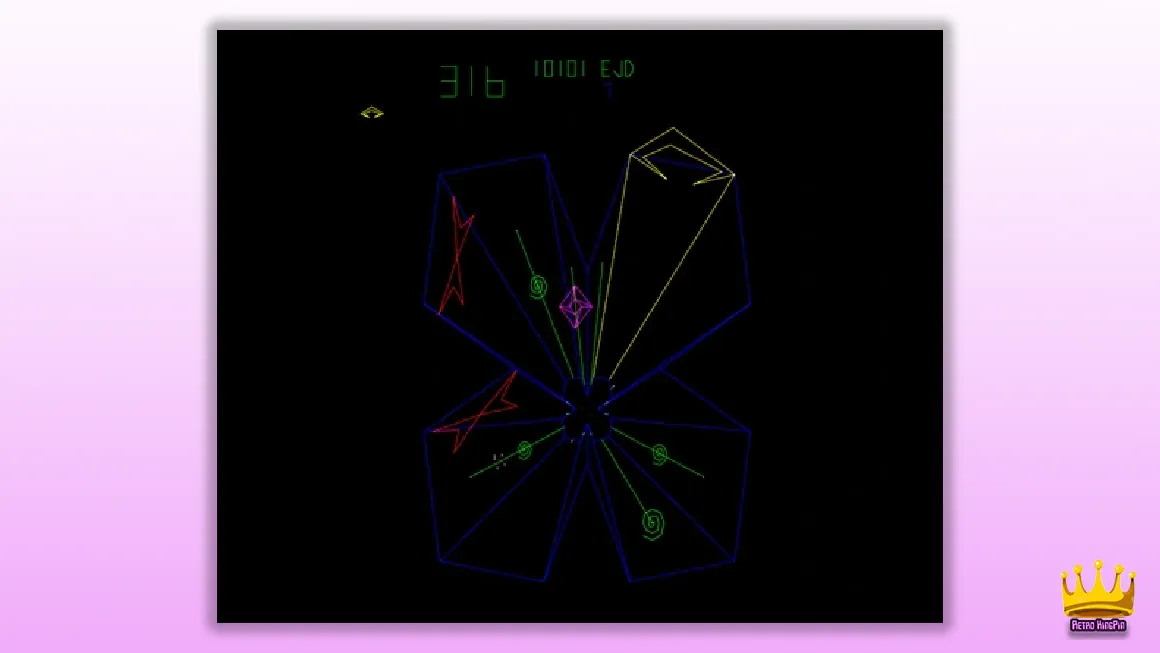
Task: Click the blue level number under EJD
Action: [609, 89]
